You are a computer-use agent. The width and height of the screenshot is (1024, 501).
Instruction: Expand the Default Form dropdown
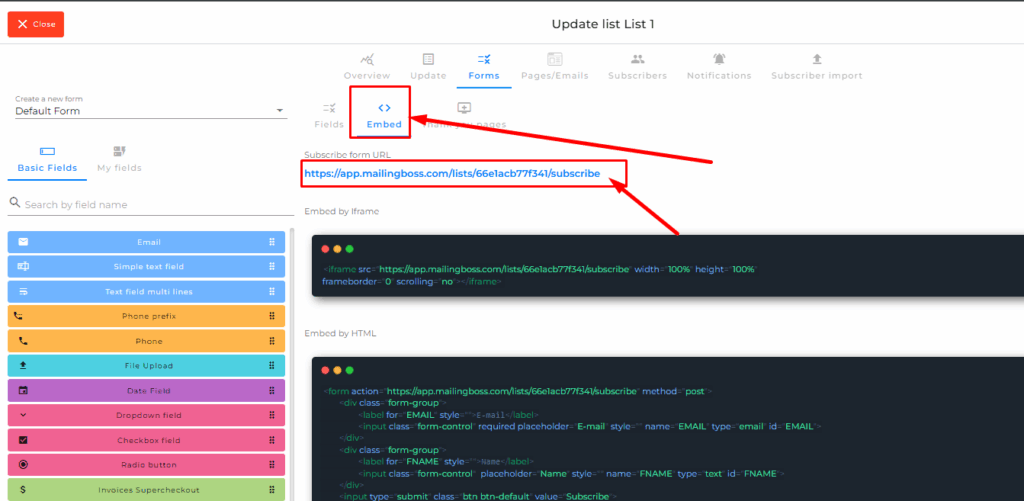(x=280, y=111)
